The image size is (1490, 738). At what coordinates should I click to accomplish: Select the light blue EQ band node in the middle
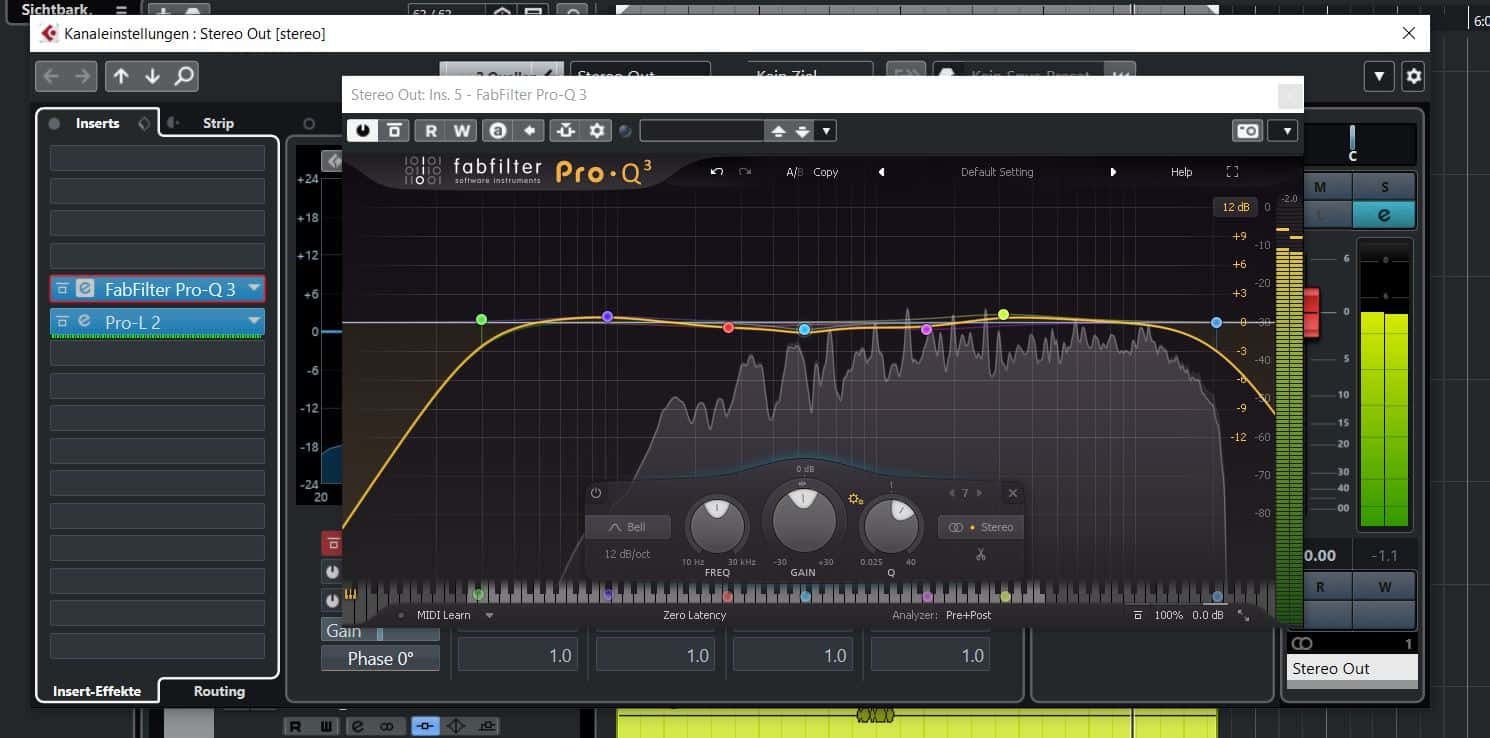click(804, 329)
